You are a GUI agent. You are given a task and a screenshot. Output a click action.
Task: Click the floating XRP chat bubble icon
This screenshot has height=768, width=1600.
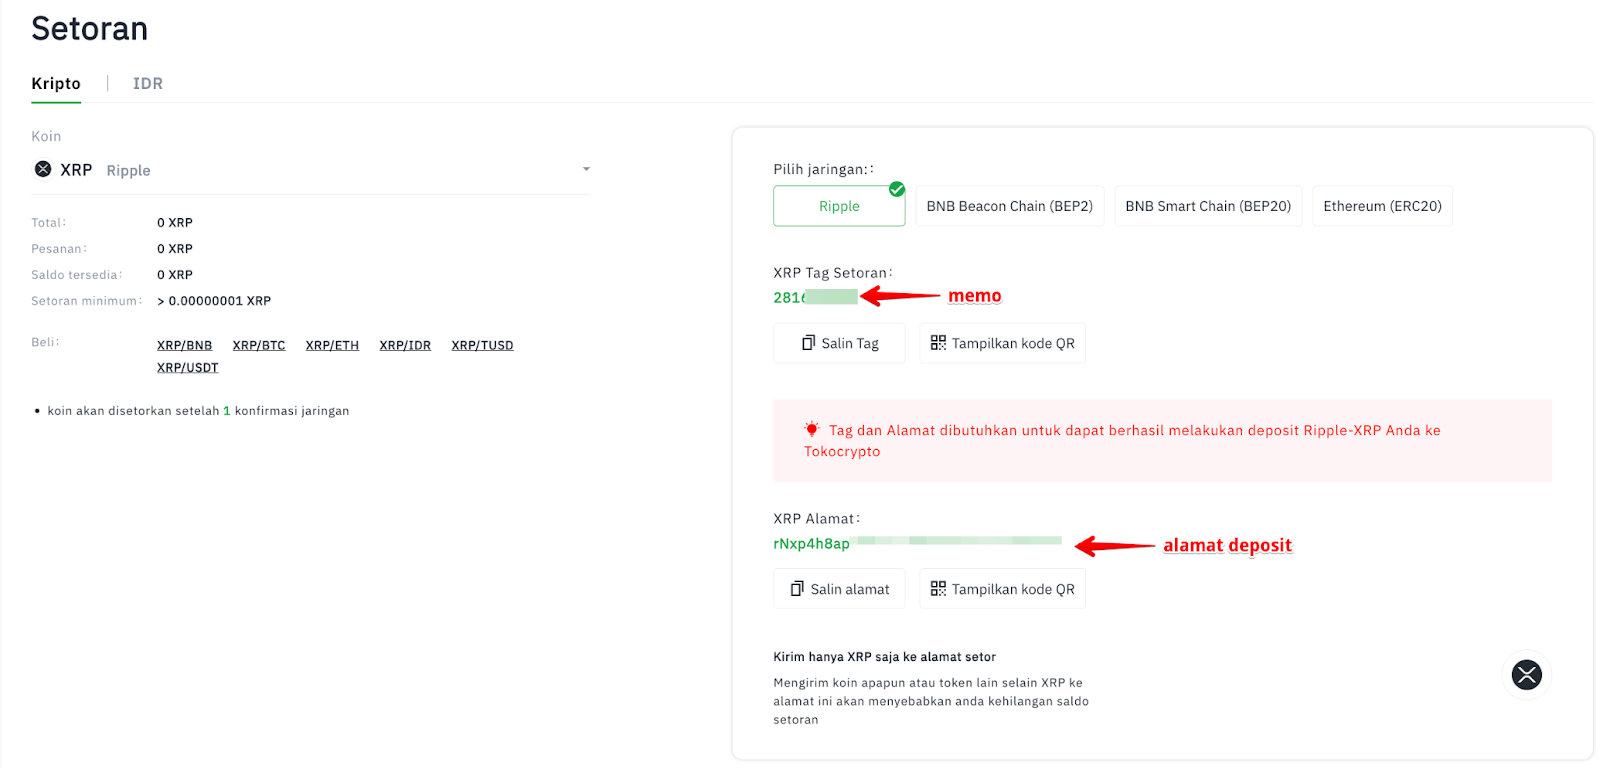click(1526, 675)
